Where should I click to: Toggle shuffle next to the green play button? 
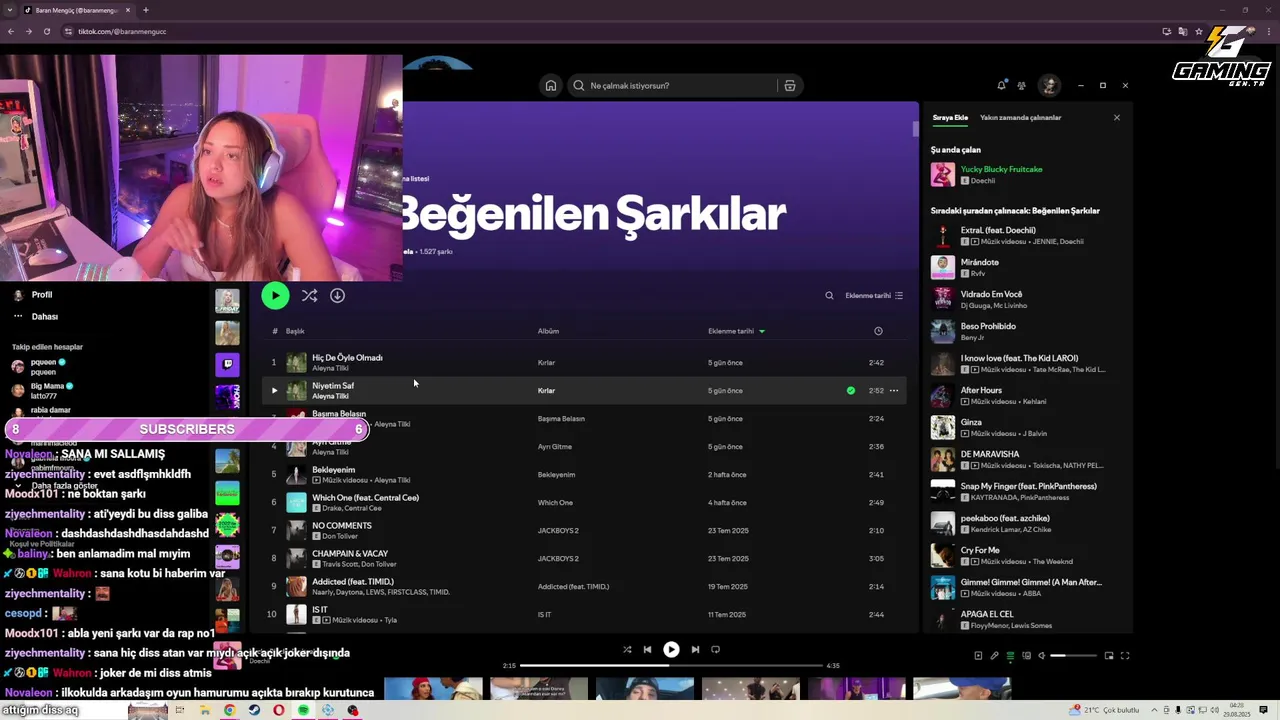pos(309,295)
